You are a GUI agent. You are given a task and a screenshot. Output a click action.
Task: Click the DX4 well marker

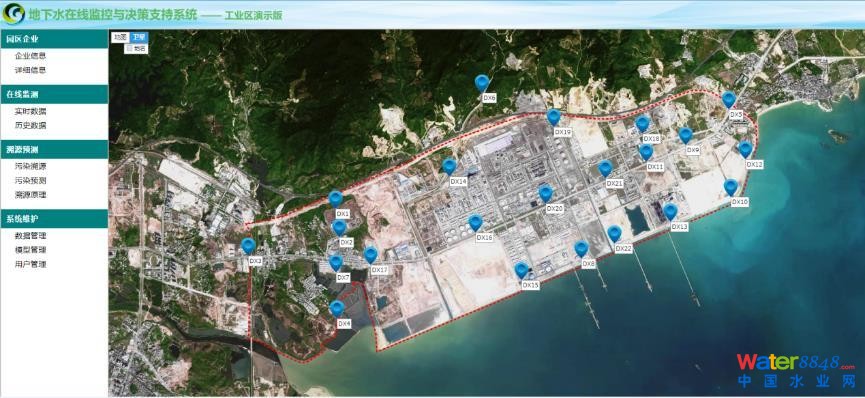tap(337, 309)
